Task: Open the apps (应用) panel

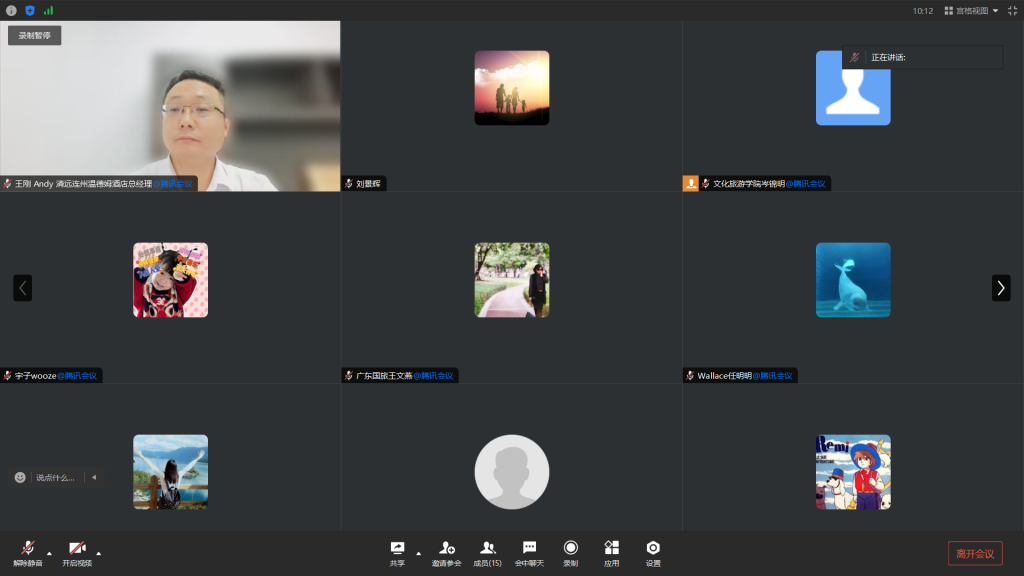Action: pyautogui.click(x=611, y=551)
